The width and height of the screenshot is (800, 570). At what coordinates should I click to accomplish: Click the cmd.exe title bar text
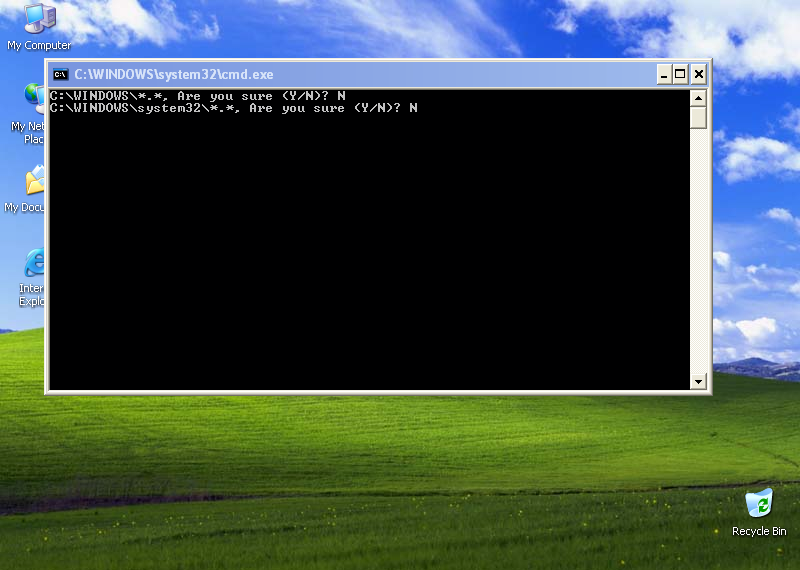click(x=174, y=75)
